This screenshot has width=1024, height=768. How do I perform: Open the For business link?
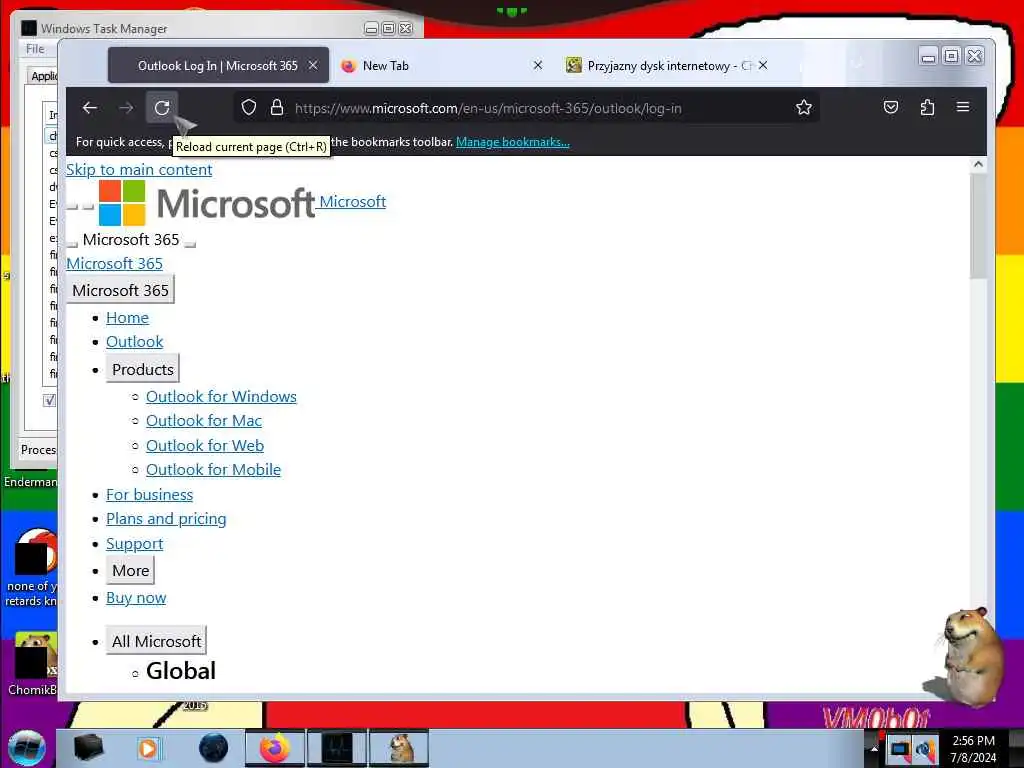(x=150, y=495)
